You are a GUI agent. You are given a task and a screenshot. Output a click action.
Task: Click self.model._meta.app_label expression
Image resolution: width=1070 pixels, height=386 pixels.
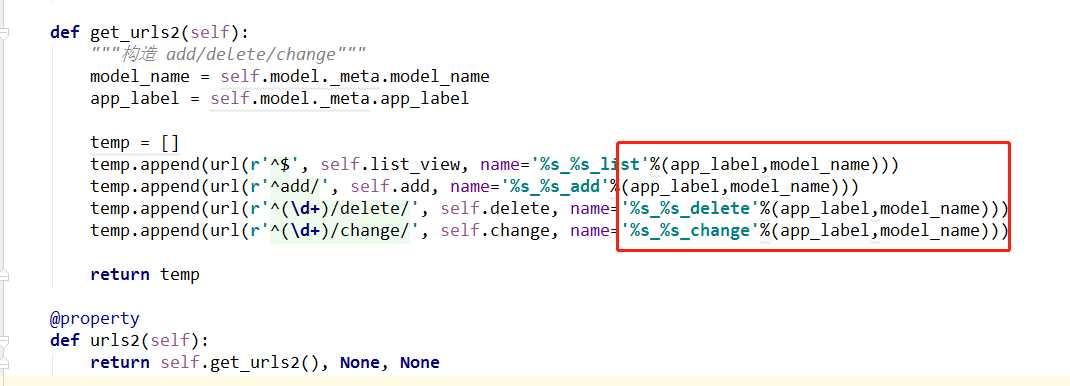(340, 98)
